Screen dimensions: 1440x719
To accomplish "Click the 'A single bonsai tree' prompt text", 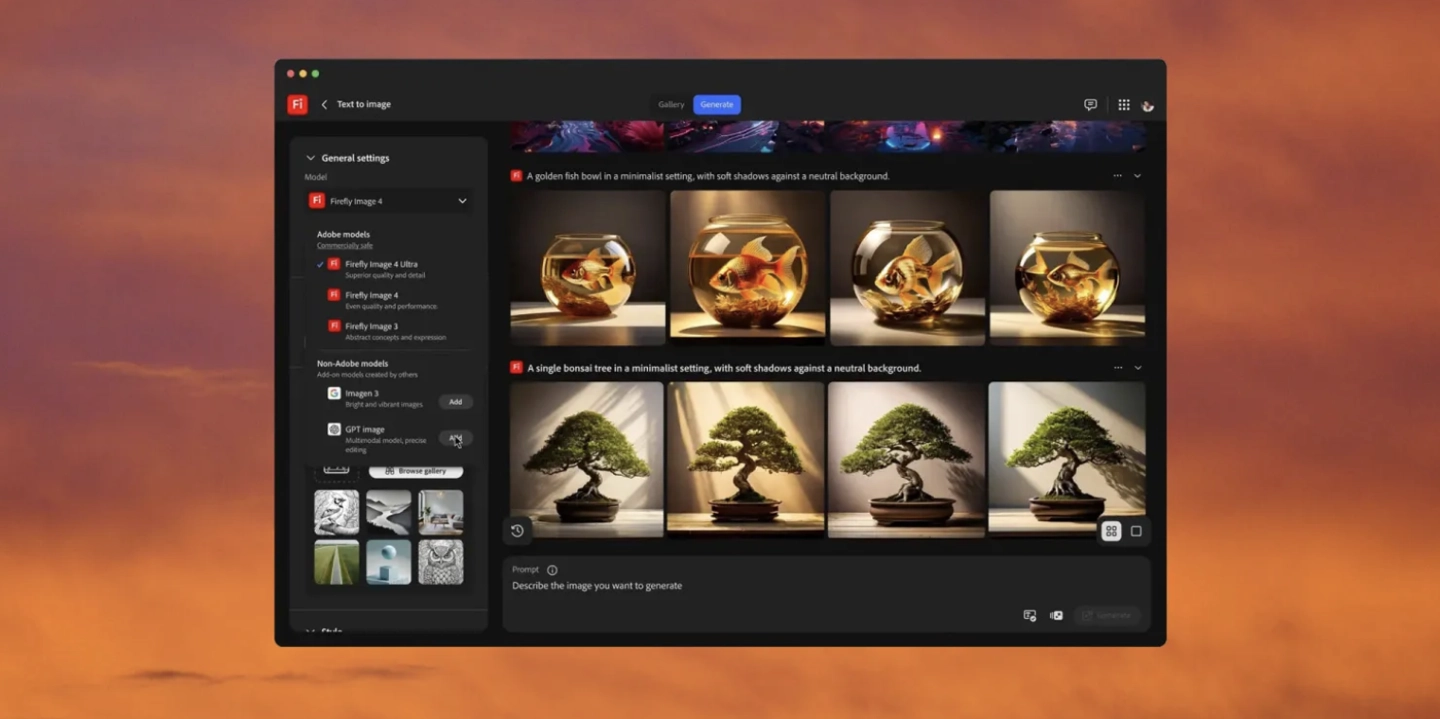I will (x=724, y=368).
